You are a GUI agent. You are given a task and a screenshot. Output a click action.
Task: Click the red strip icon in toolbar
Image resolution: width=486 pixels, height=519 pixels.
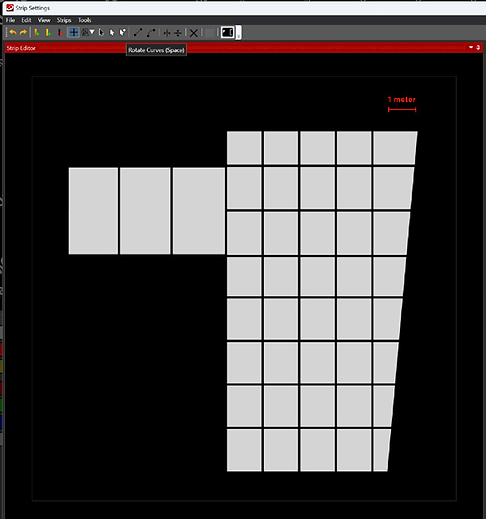click(x=60, y=33)
